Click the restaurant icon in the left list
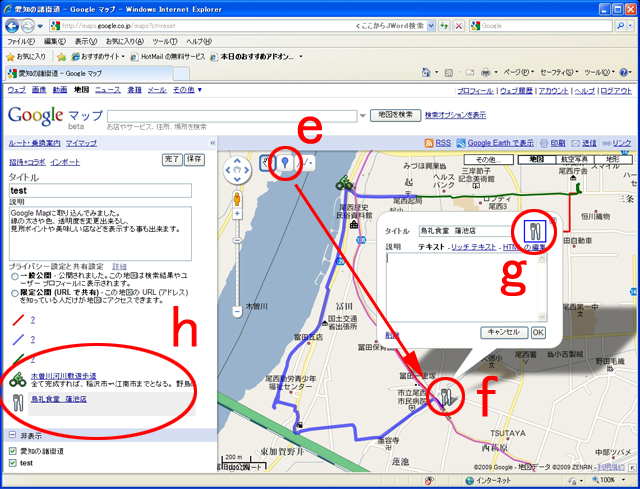 point(18,402)
